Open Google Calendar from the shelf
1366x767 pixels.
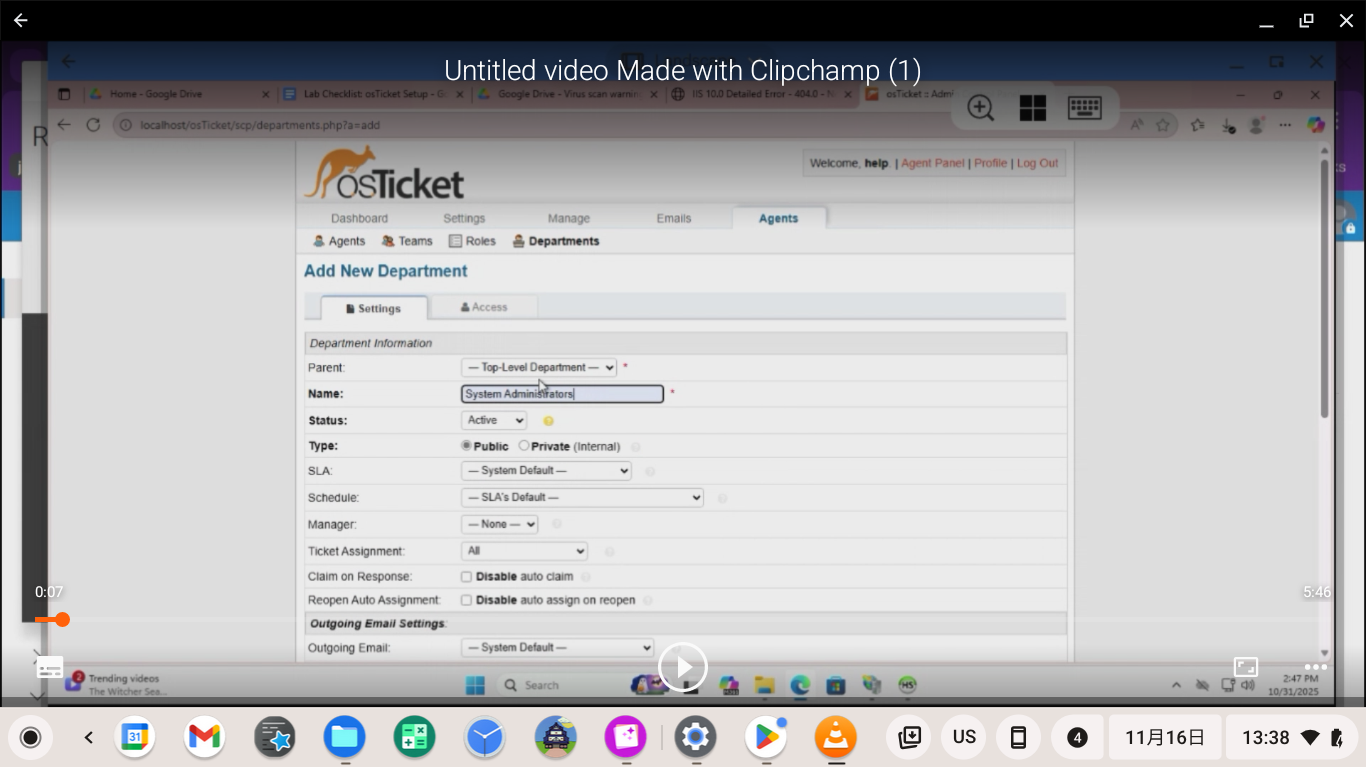pos(135,738)
